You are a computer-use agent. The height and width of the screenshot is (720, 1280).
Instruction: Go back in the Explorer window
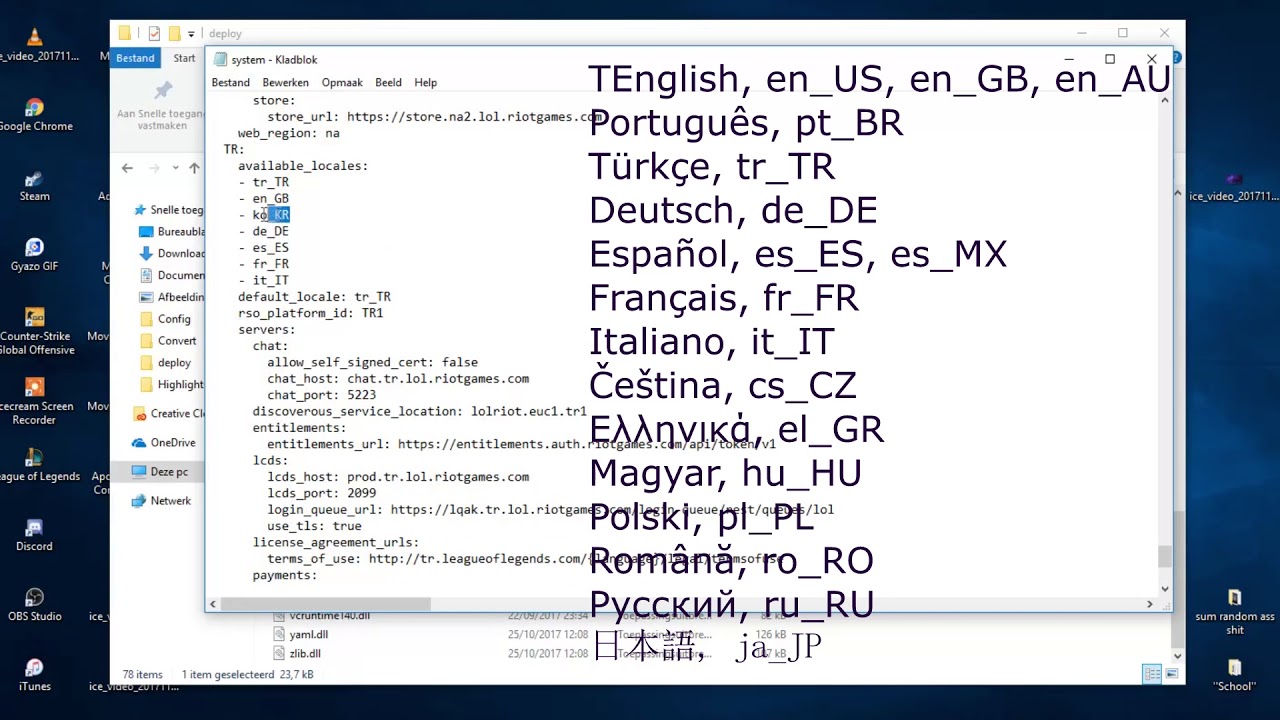[x=127, y=168]
